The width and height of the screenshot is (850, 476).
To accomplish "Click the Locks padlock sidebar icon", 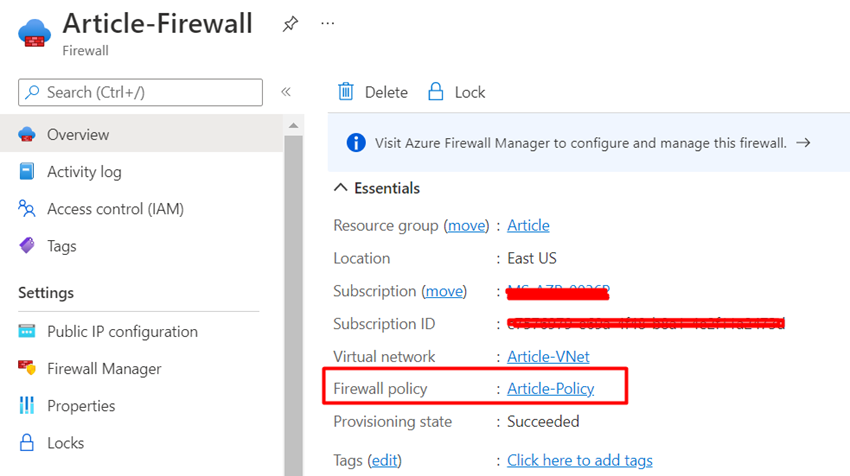I will (27, 442).
